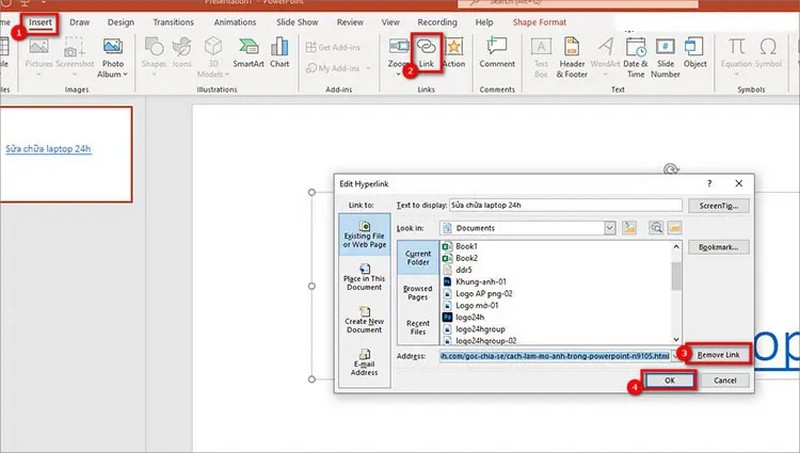Click the Link icon in the ribbon
This screenshot has width=800, height=453.
click(427, 50)
